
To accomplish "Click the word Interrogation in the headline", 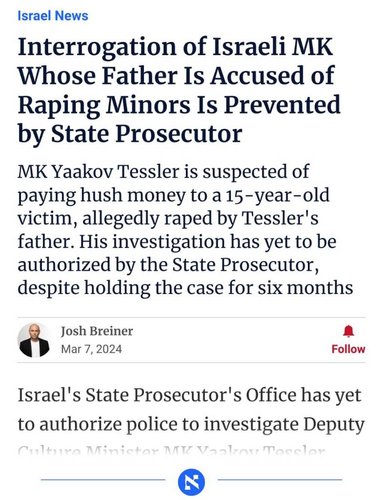I will [97, 48].
